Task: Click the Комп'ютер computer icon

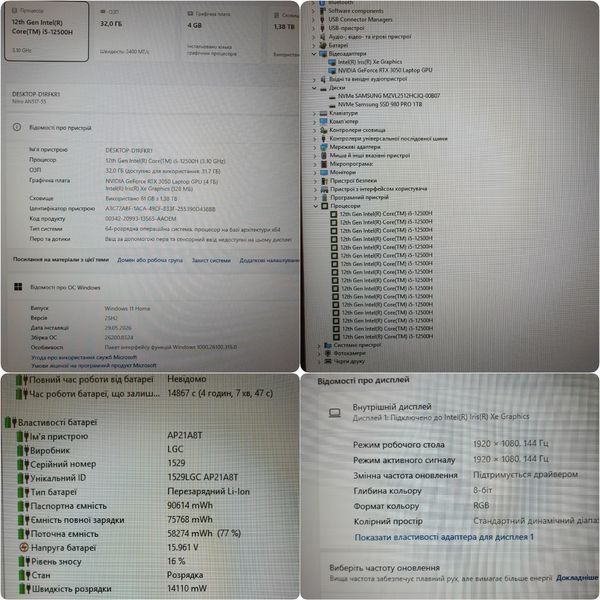Action: [x=324, y=122]
